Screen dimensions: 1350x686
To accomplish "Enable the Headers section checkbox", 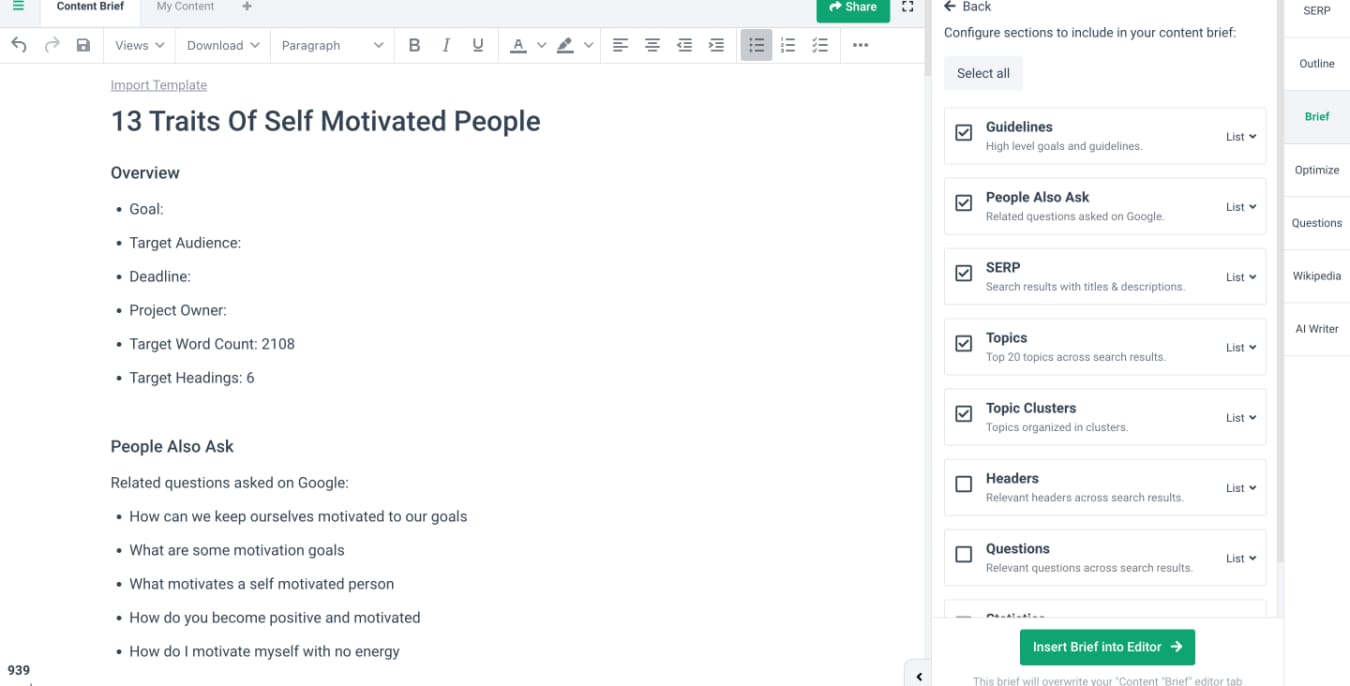I will click(964, 484).
